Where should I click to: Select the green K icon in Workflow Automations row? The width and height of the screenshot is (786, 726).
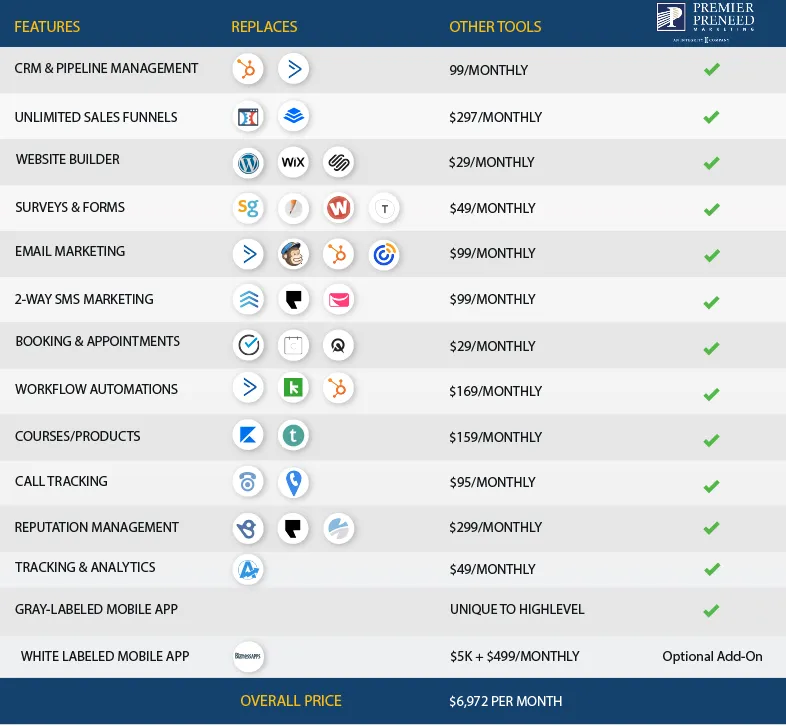tap(293, 388)
